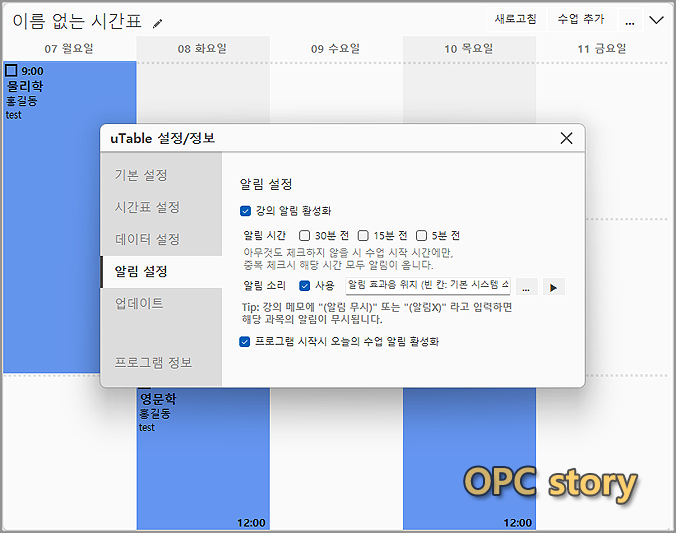The image size is (676, 533).
Task: Click the 수업 추가 button
Action: coord(581,19)
